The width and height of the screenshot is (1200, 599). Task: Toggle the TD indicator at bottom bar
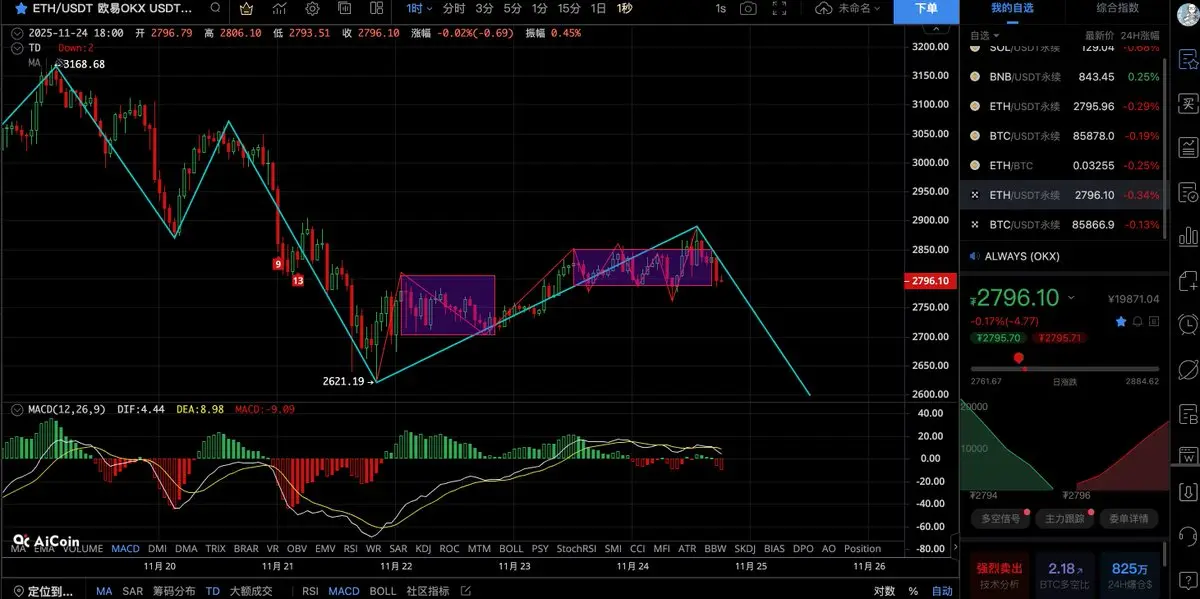[x=212, y=591]
